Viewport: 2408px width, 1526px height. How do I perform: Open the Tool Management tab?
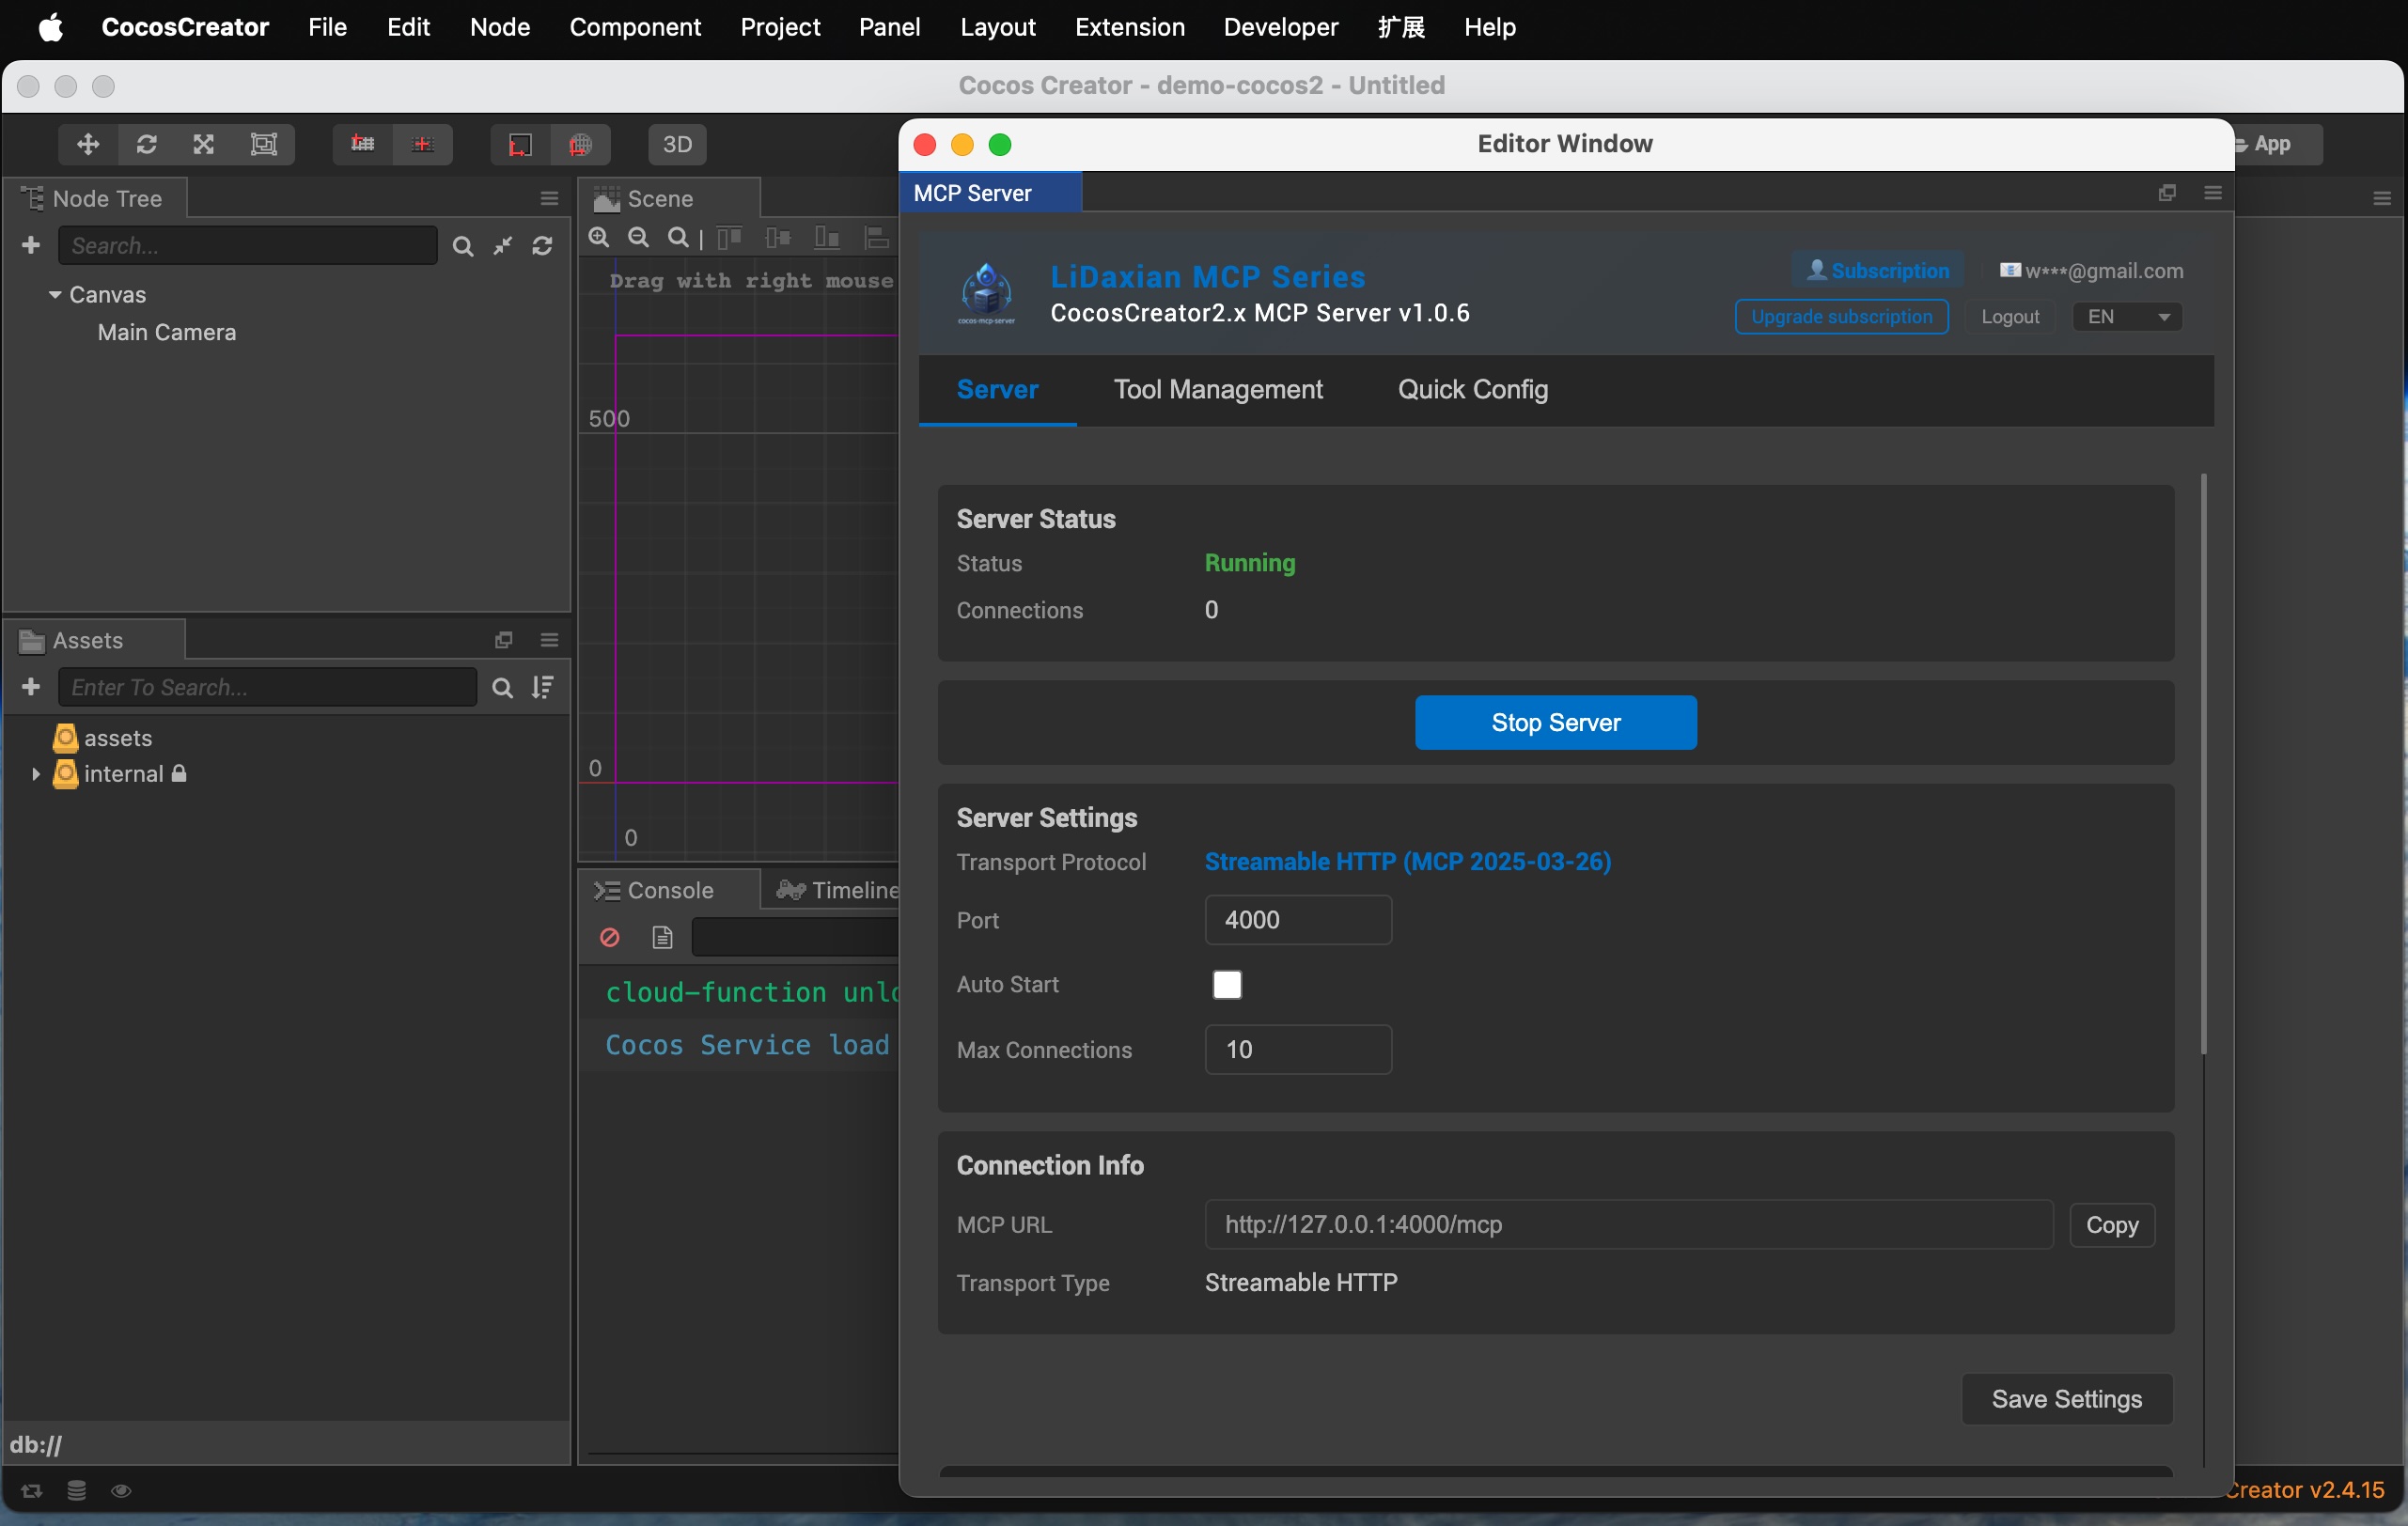(1218, 389)
